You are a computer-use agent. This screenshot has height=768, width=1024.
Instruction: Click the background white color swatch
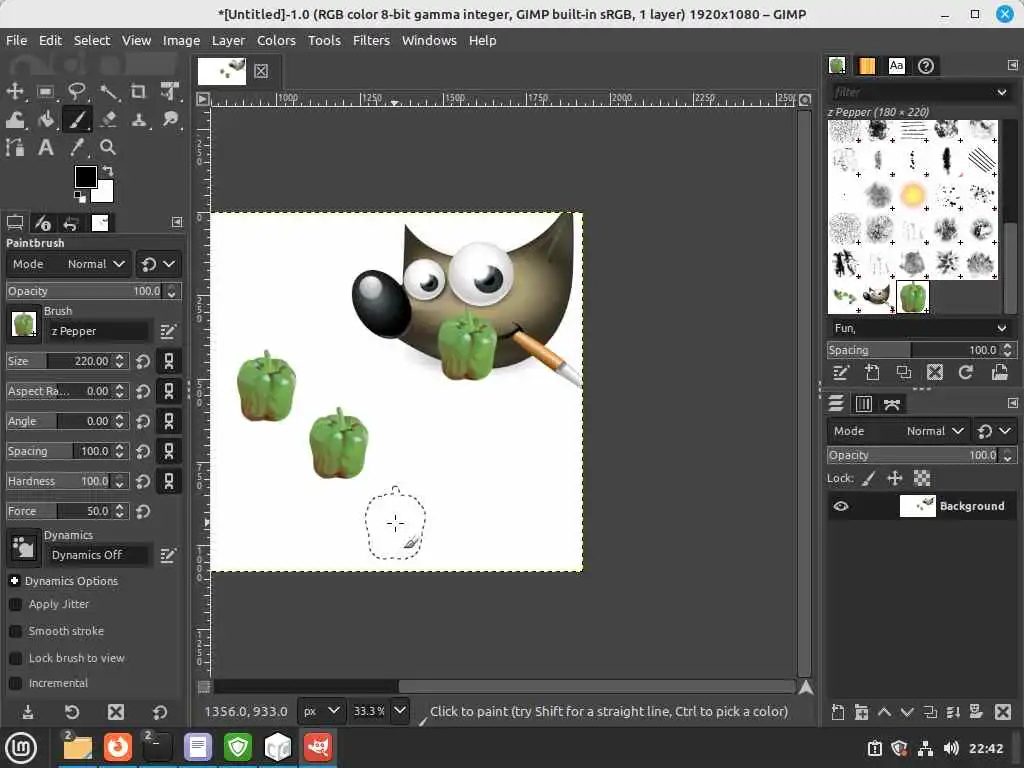(105, 193)
